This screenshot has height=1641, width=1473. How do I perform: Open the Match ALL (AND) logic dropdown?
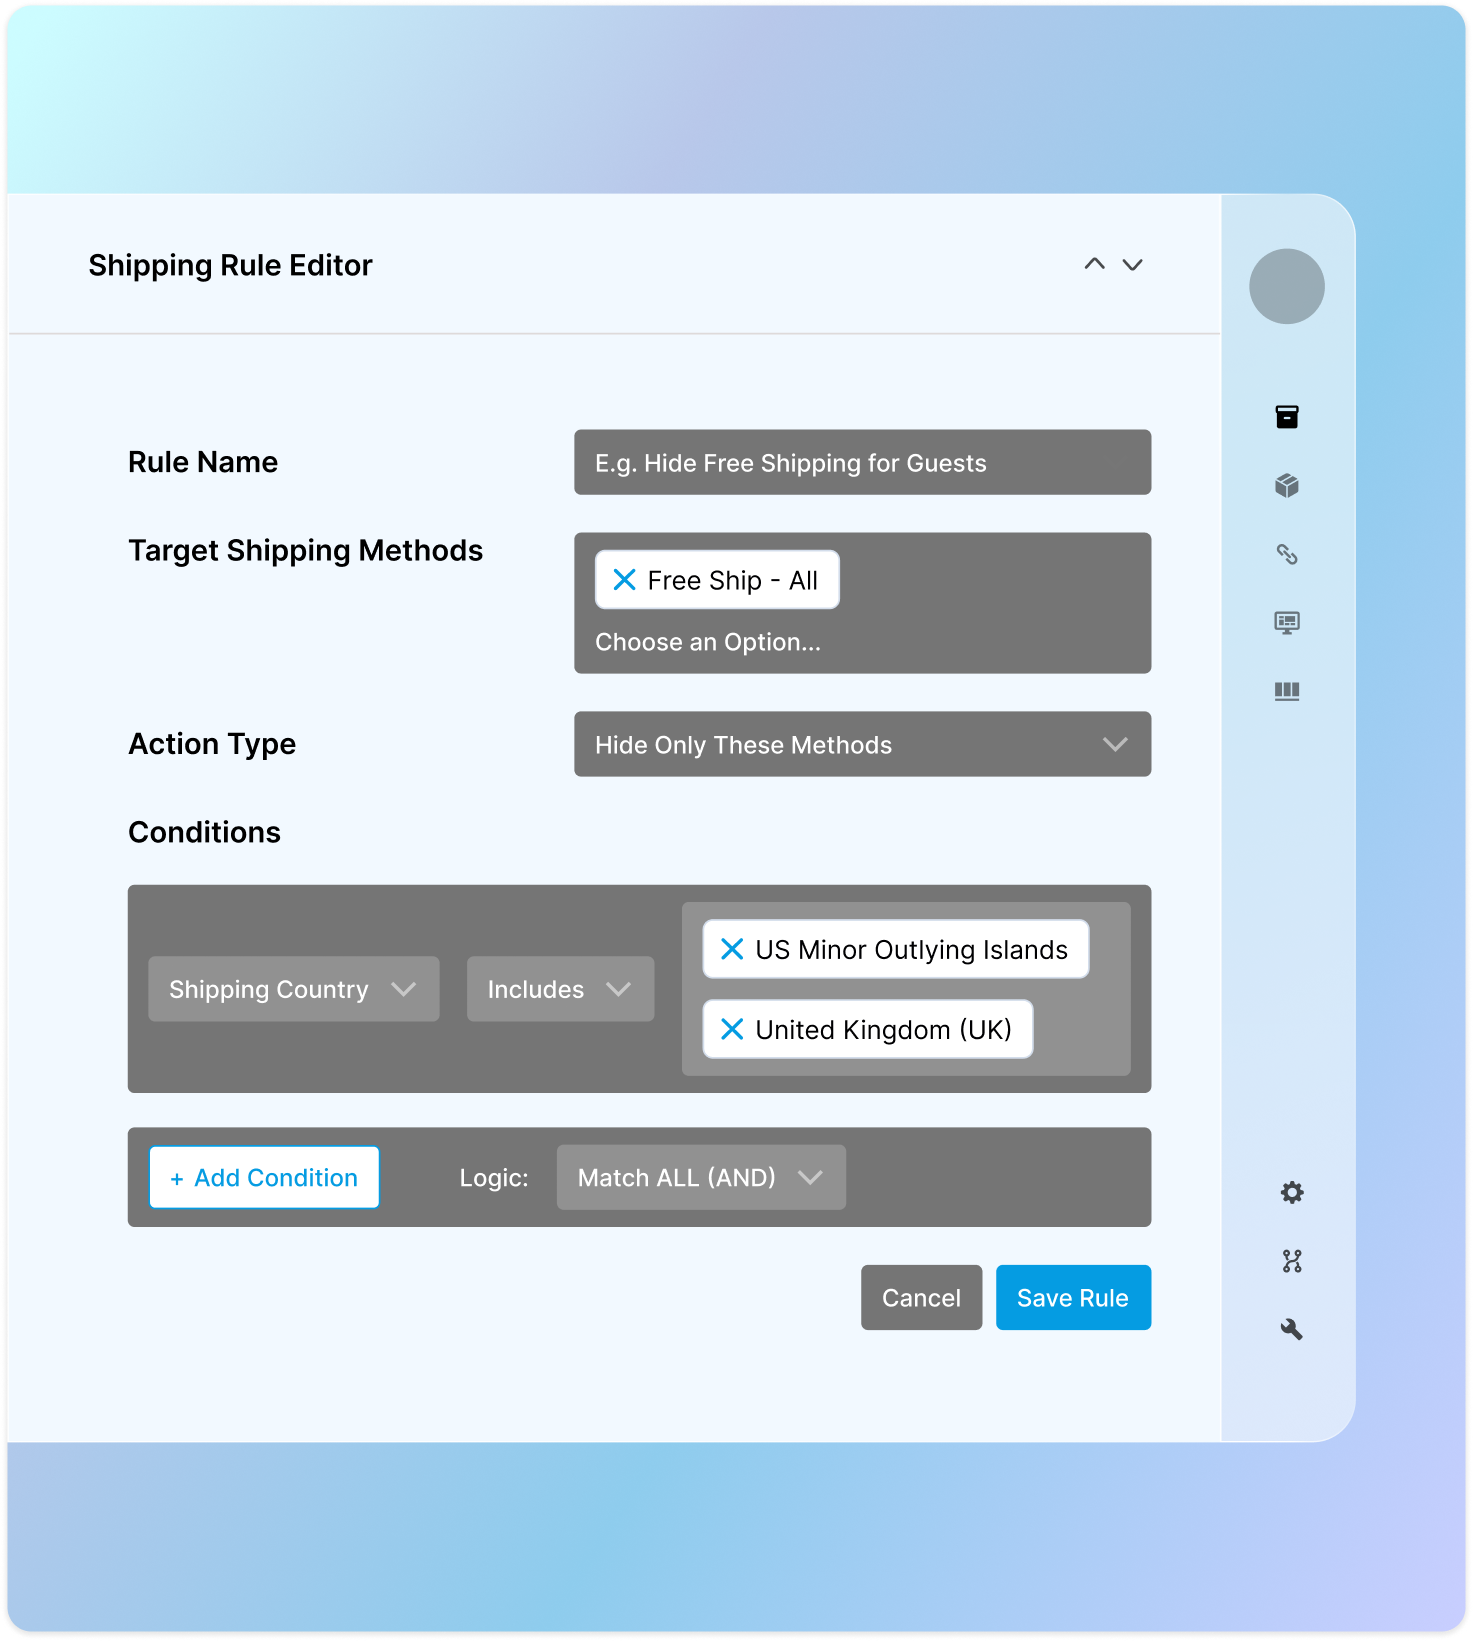point(701,1177)
